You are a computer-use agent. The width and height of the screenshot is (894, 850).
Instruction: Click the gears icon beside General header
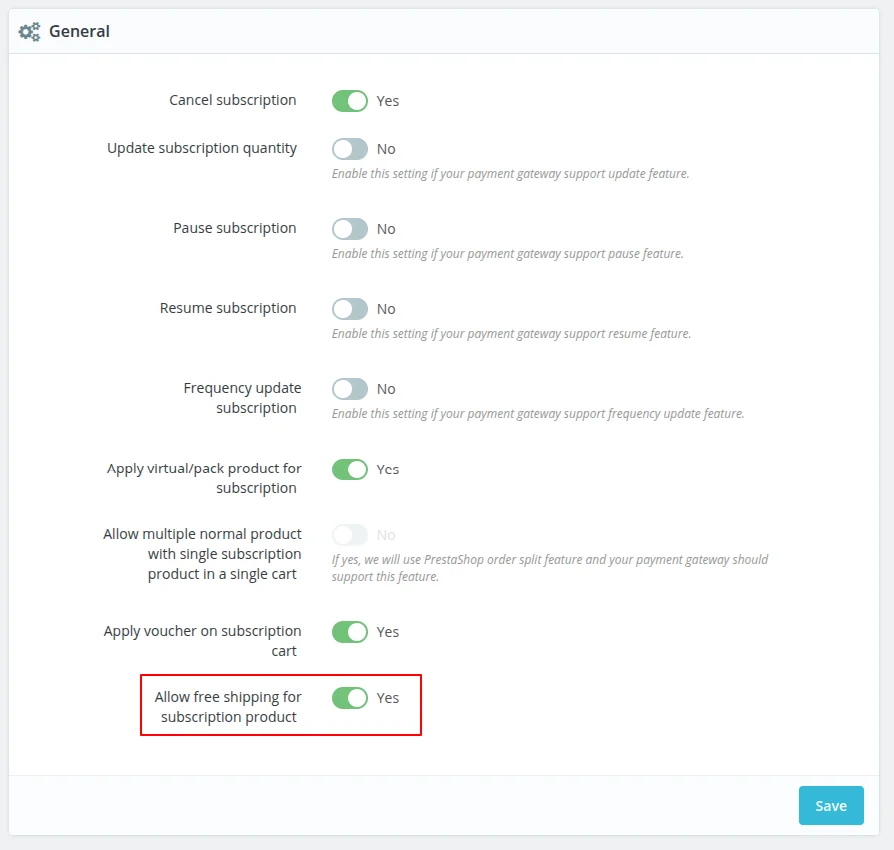point(29,31)
